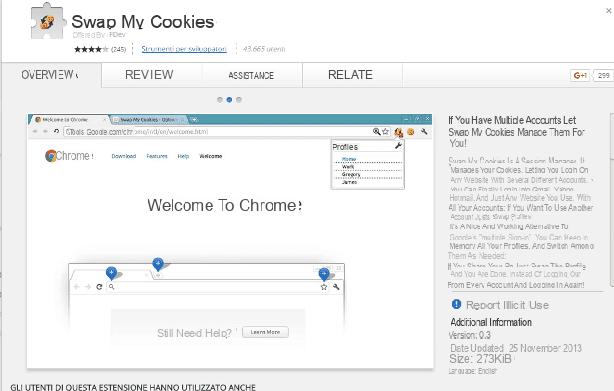
Task: Click the Welcome link on the Chrome welcome page
Action: (211, 156)
